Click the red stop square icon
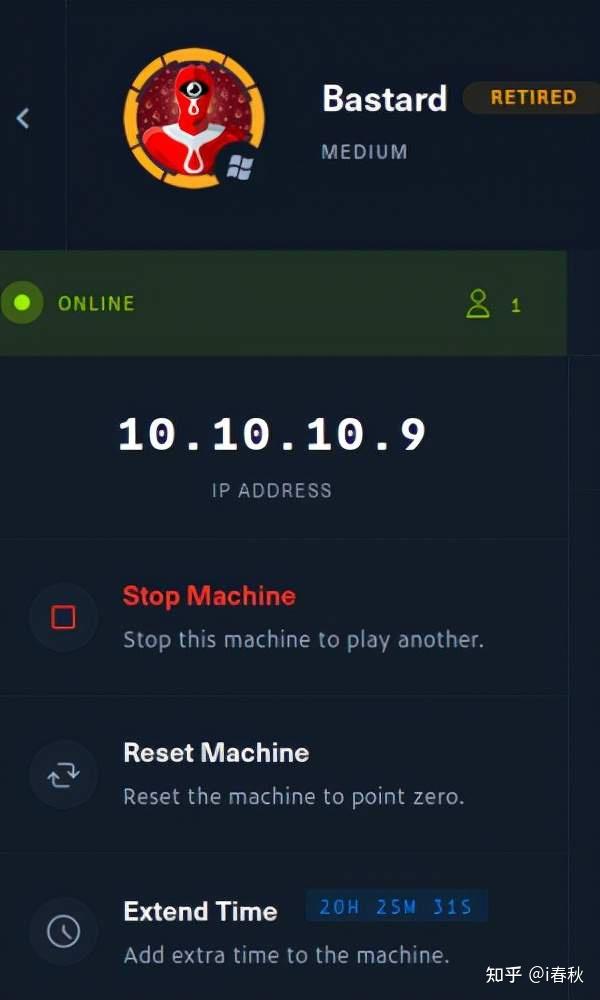 tap(63, 617)
